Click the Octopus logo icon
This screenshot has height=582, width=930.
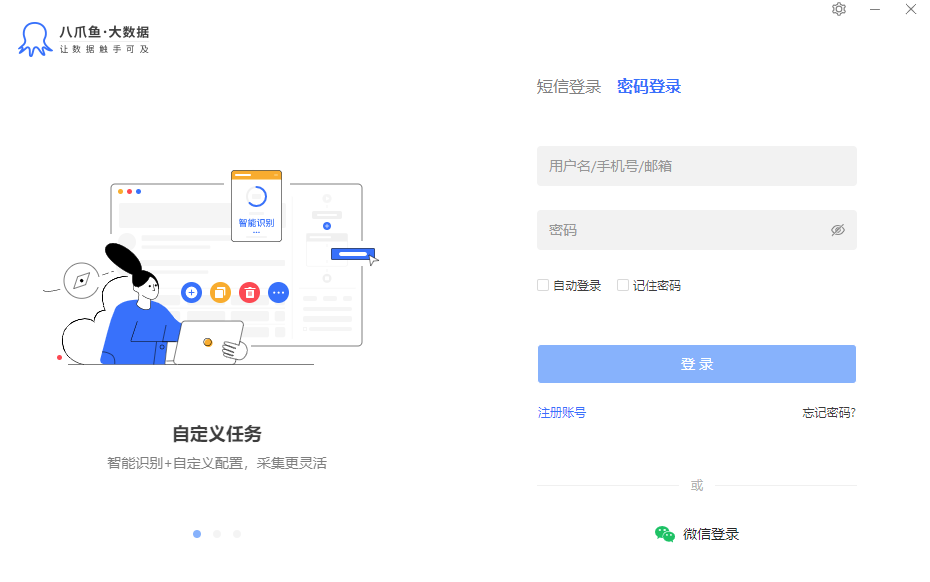35,39
